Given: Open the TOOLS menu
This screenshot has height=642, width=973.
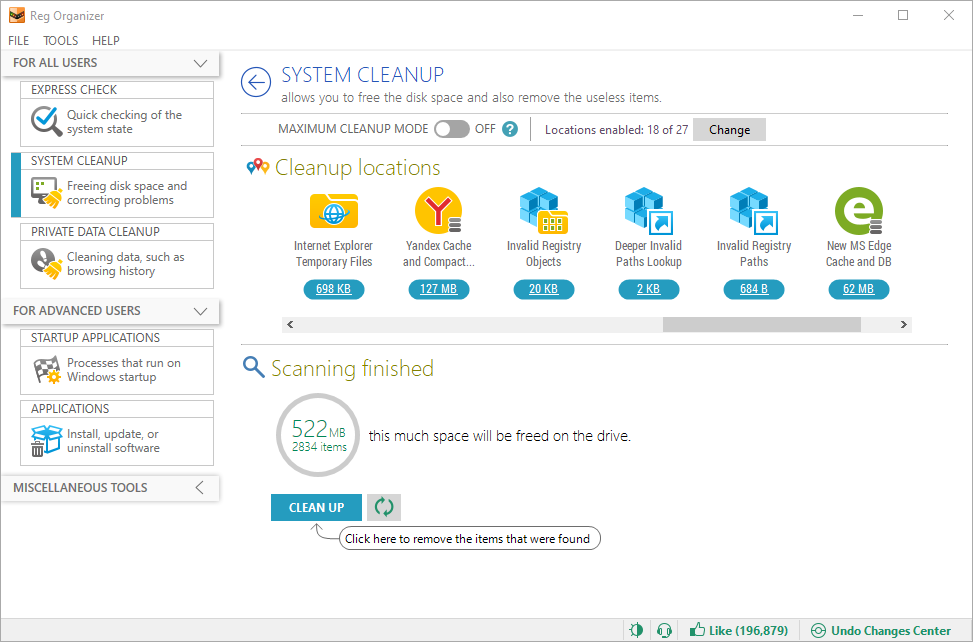Looking at the screenshot, I should (x=60, y=40).
